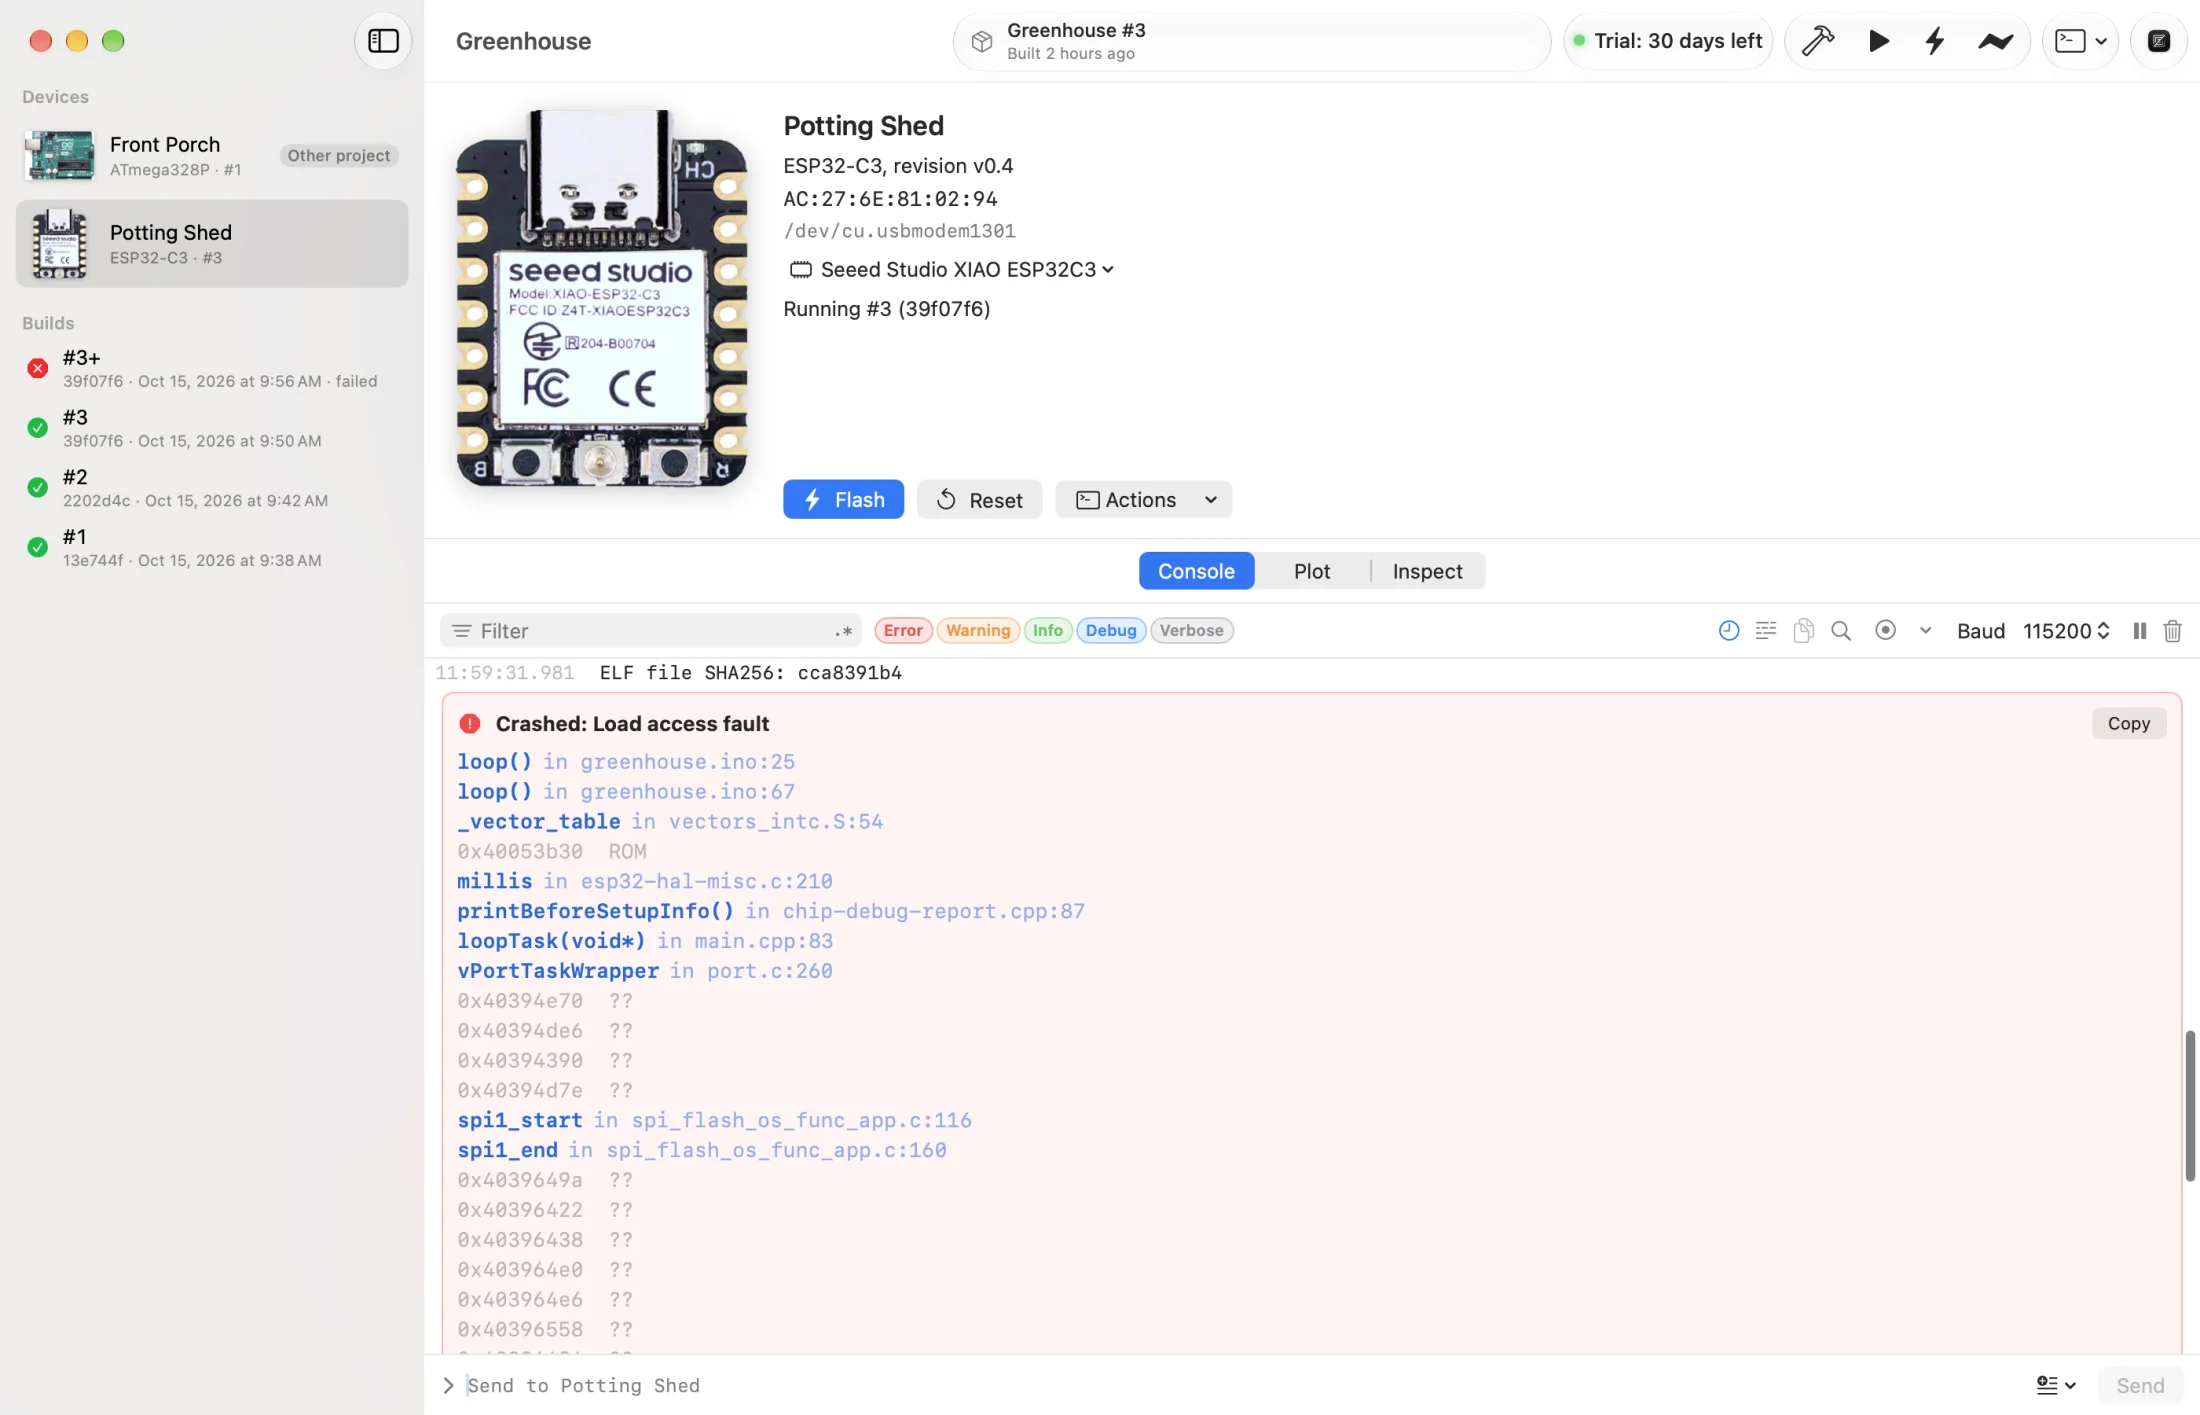Click the Greenhouse #3 build status field
The image size is (2200, 1415).
click(x=1251, y=41)
